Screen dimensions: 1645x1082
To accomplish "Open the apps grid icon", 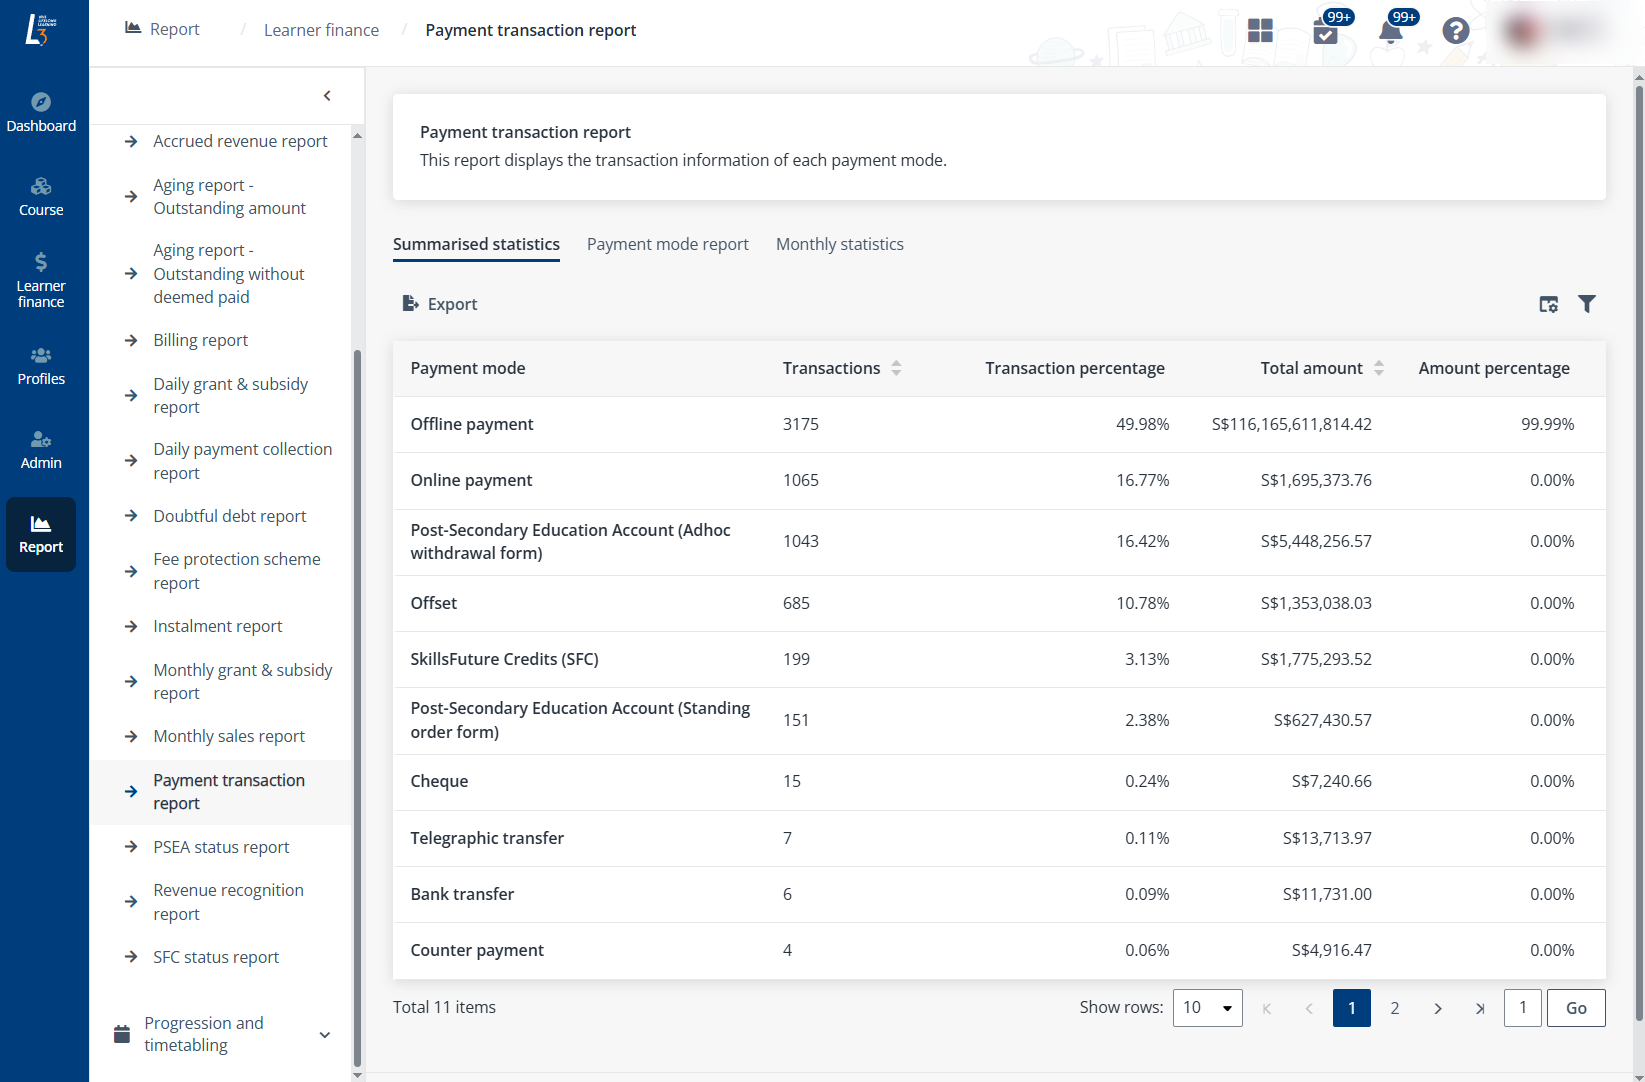I will [x=1260, y=31].
